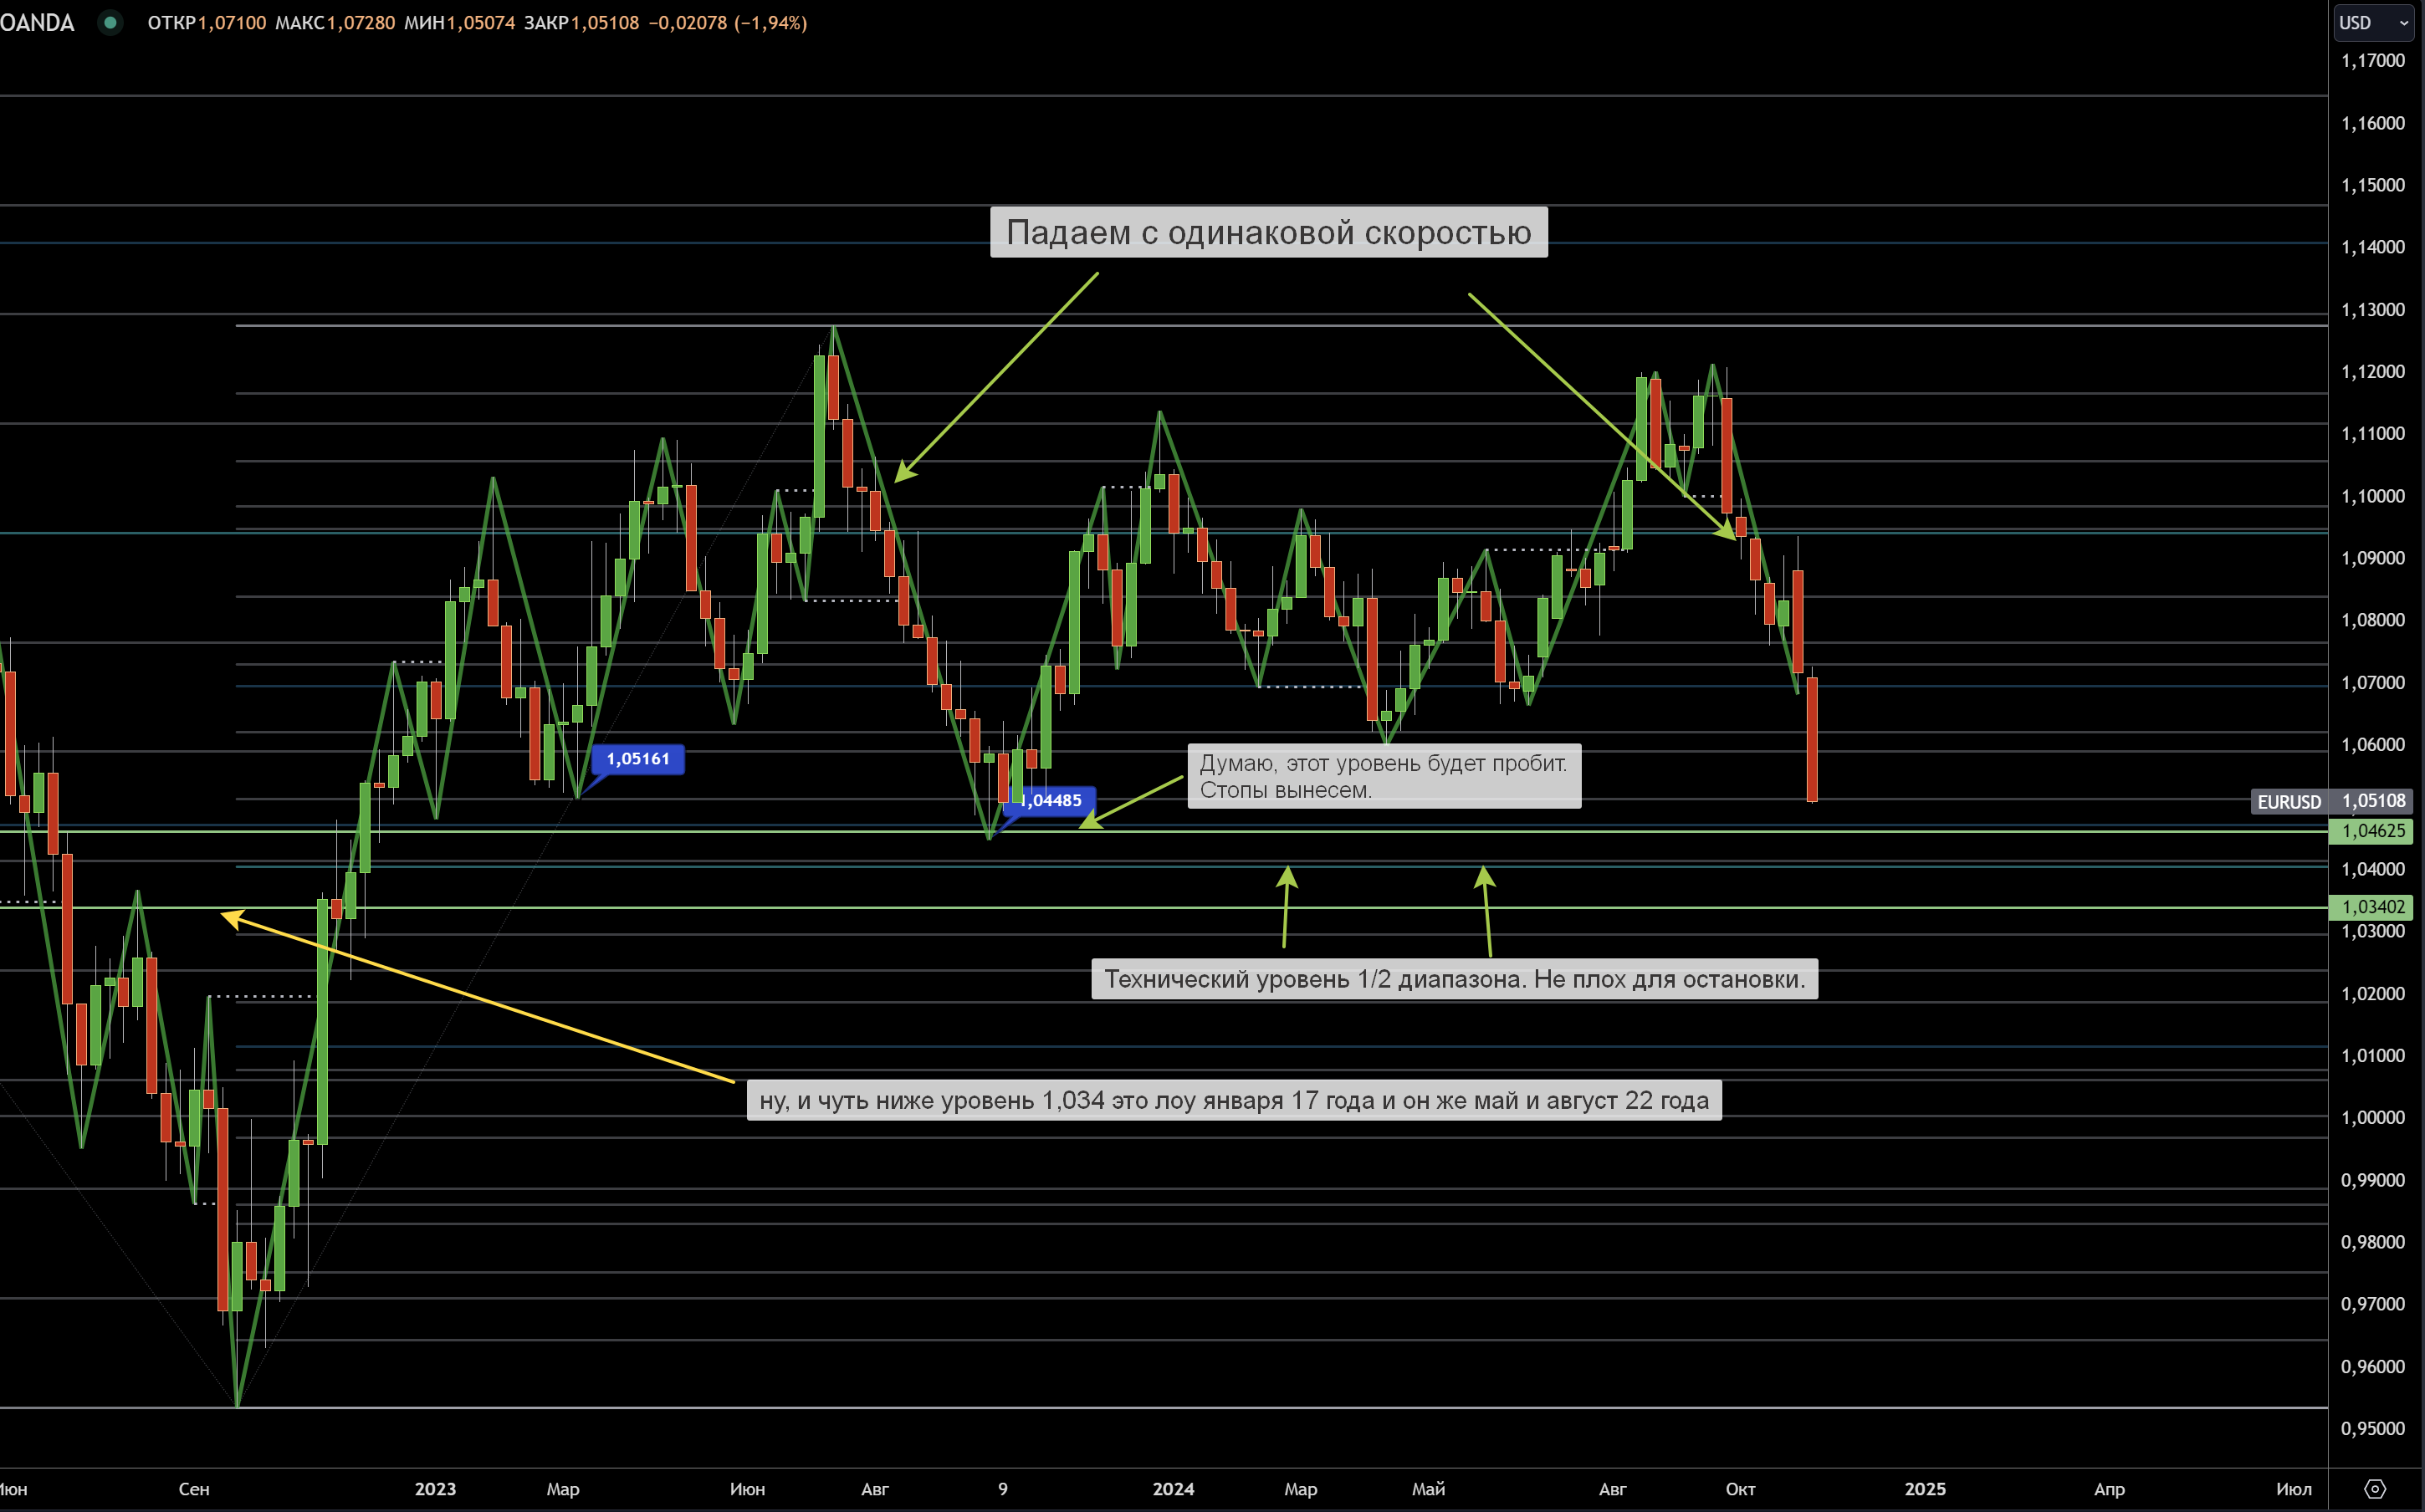The image size is (2425, 1512).
Task: Select the 1,03402 horizontal level label
Action: pyautogui.click(x=2371, y=907)
